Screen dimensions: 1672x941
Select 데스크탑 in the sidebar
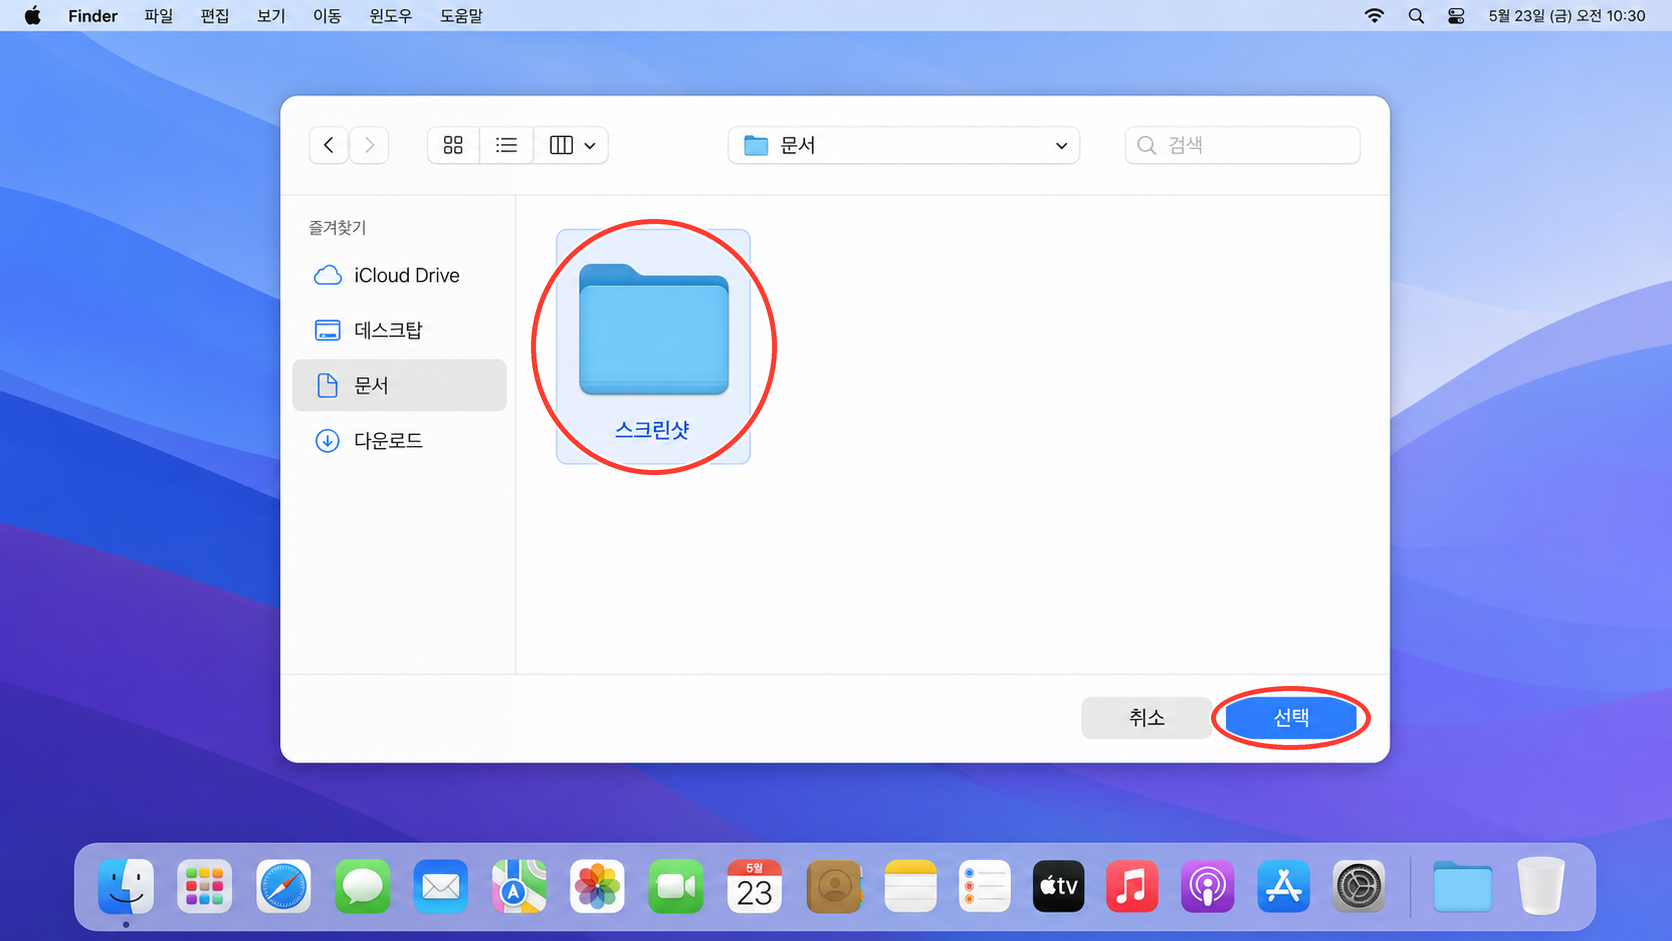click(399, 330)
